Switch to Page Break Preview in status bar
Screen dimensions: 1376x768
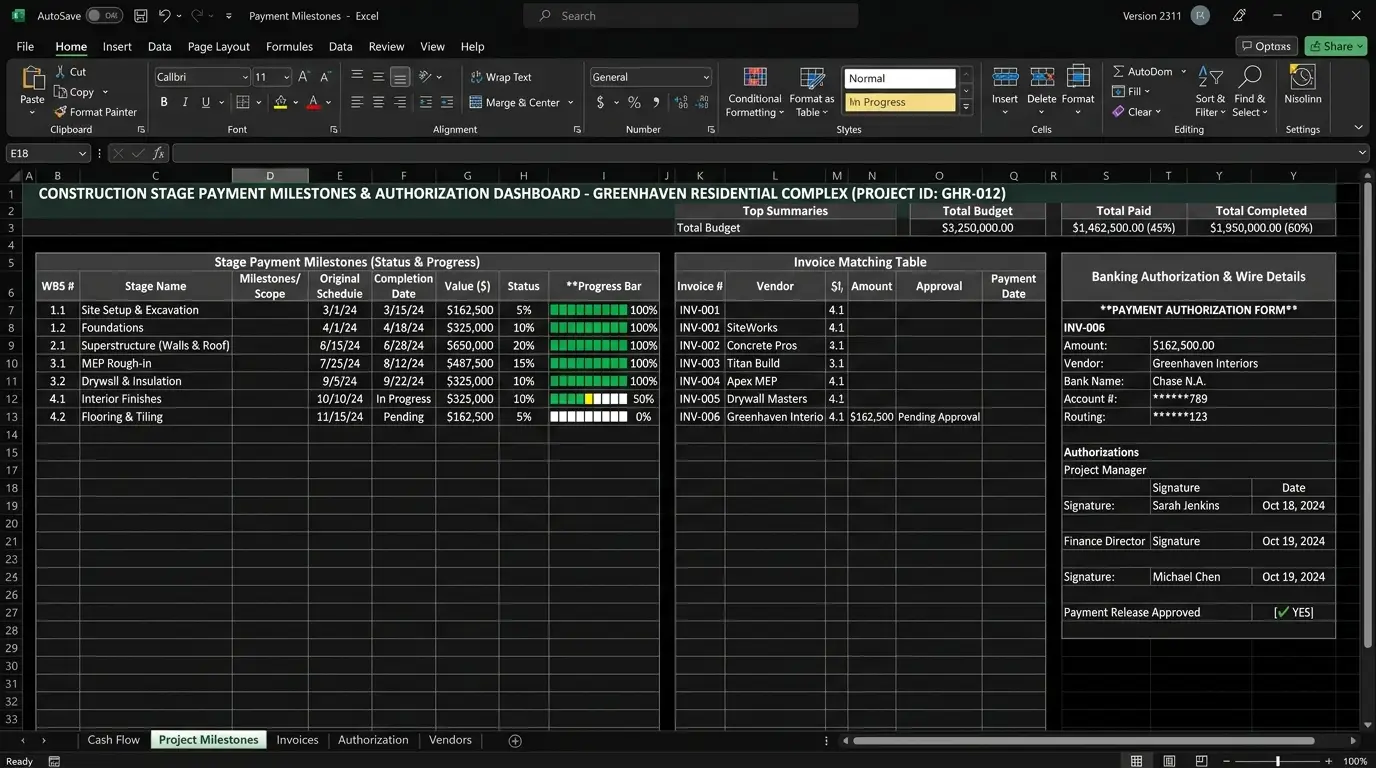[1202, 761]
